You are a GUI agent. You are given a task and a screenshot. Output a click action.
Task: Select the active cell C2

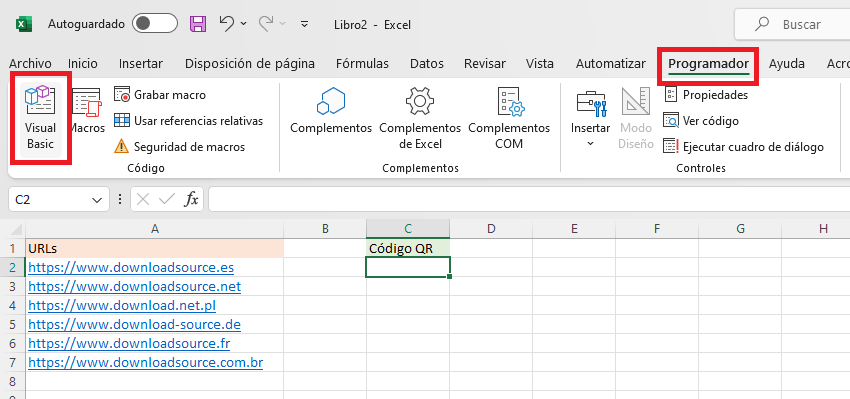[408, 267]
